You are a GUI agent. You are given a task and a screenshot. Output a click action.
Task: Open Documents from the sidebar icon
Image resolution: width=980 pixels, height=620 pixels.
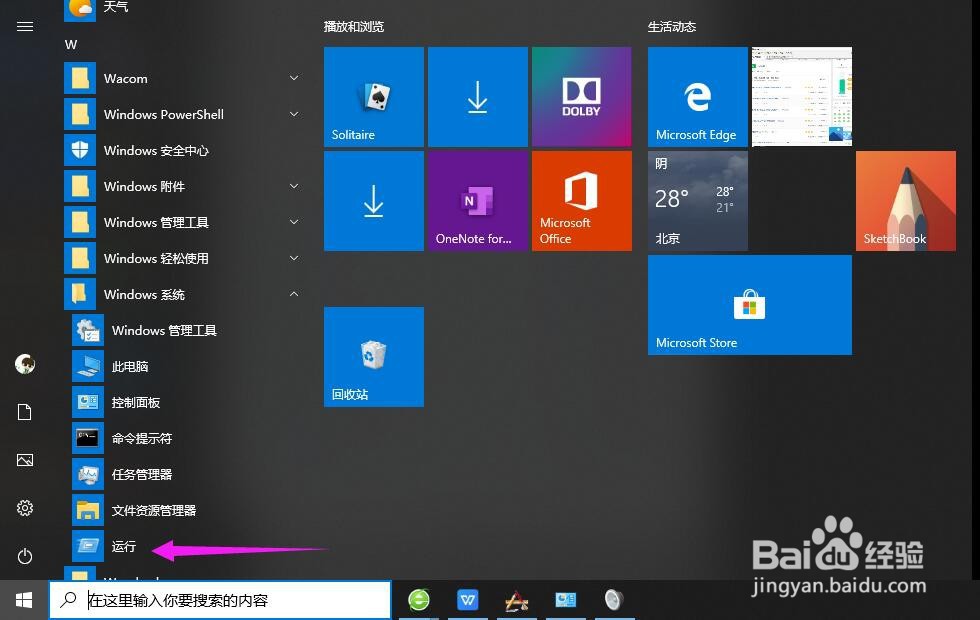click(24, 412)
